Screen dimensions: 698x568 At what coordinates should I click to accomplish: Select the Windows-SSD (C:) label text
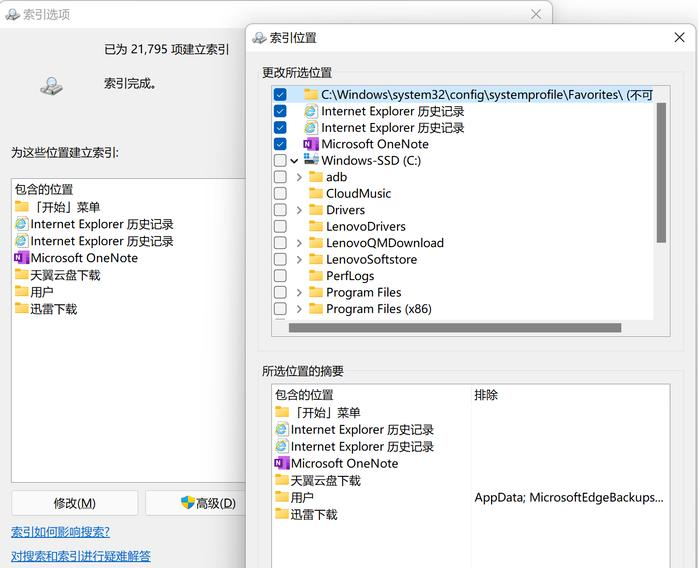pos(371,160)
